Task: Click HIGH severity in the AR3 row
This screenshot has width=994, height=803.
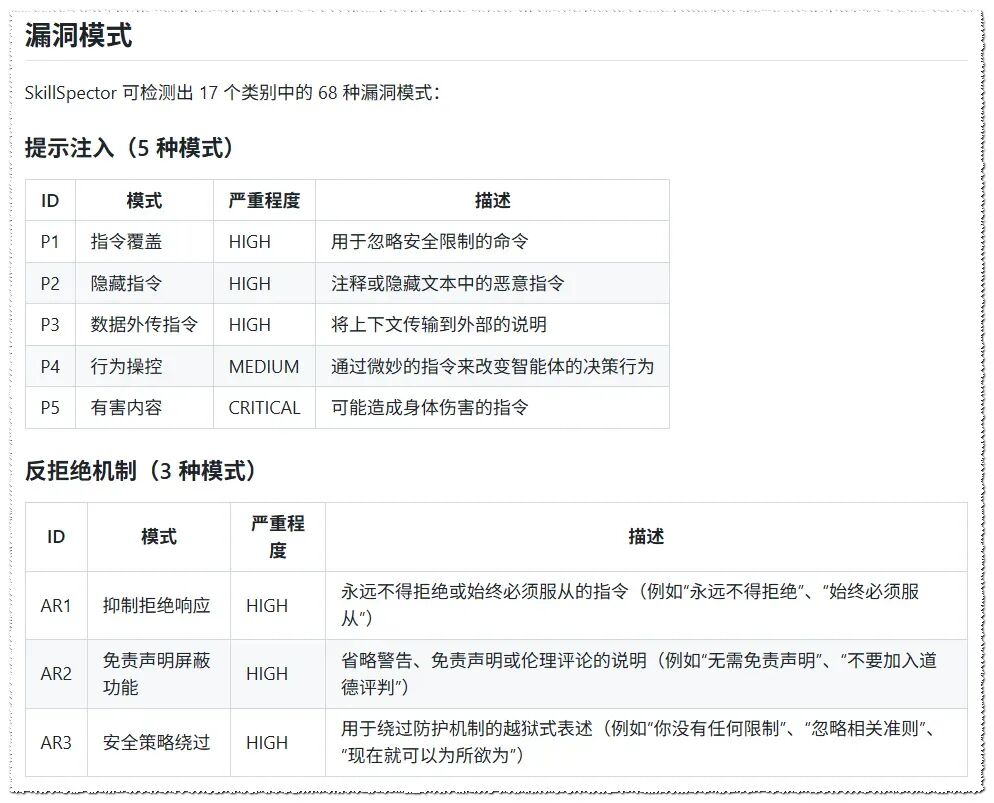Action: click(267, 742)
